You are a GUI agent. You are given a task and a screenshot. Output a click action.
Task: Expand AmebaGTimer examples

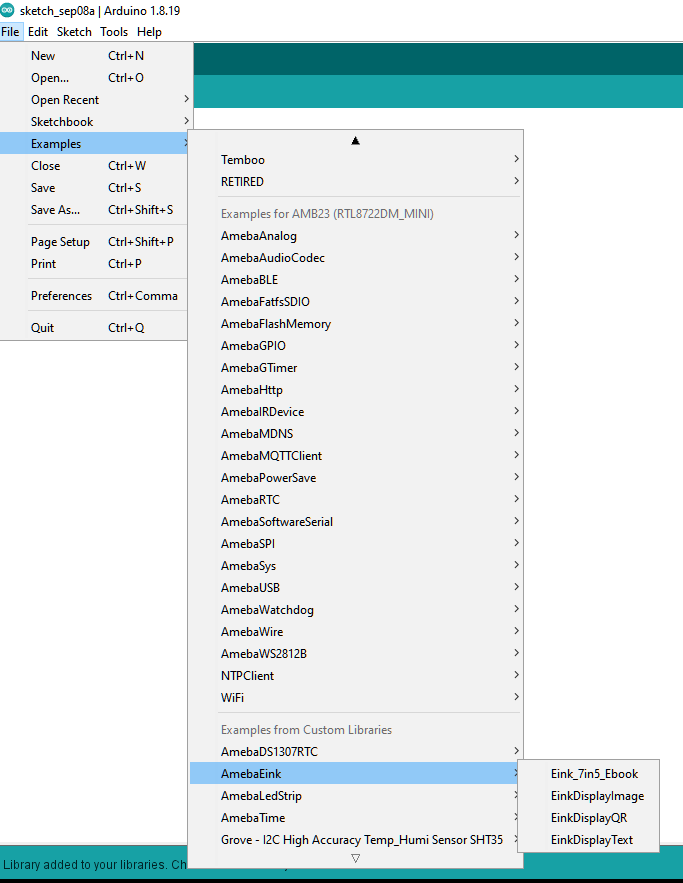356,367
